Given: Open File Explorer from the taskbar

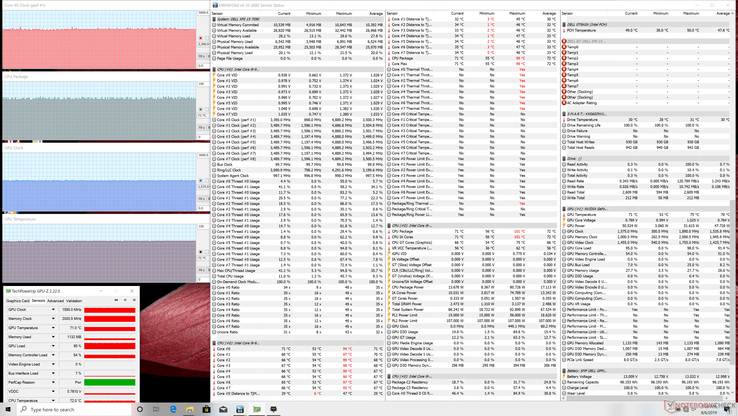Looking at the screenshot, I should [x=190, y=409].
